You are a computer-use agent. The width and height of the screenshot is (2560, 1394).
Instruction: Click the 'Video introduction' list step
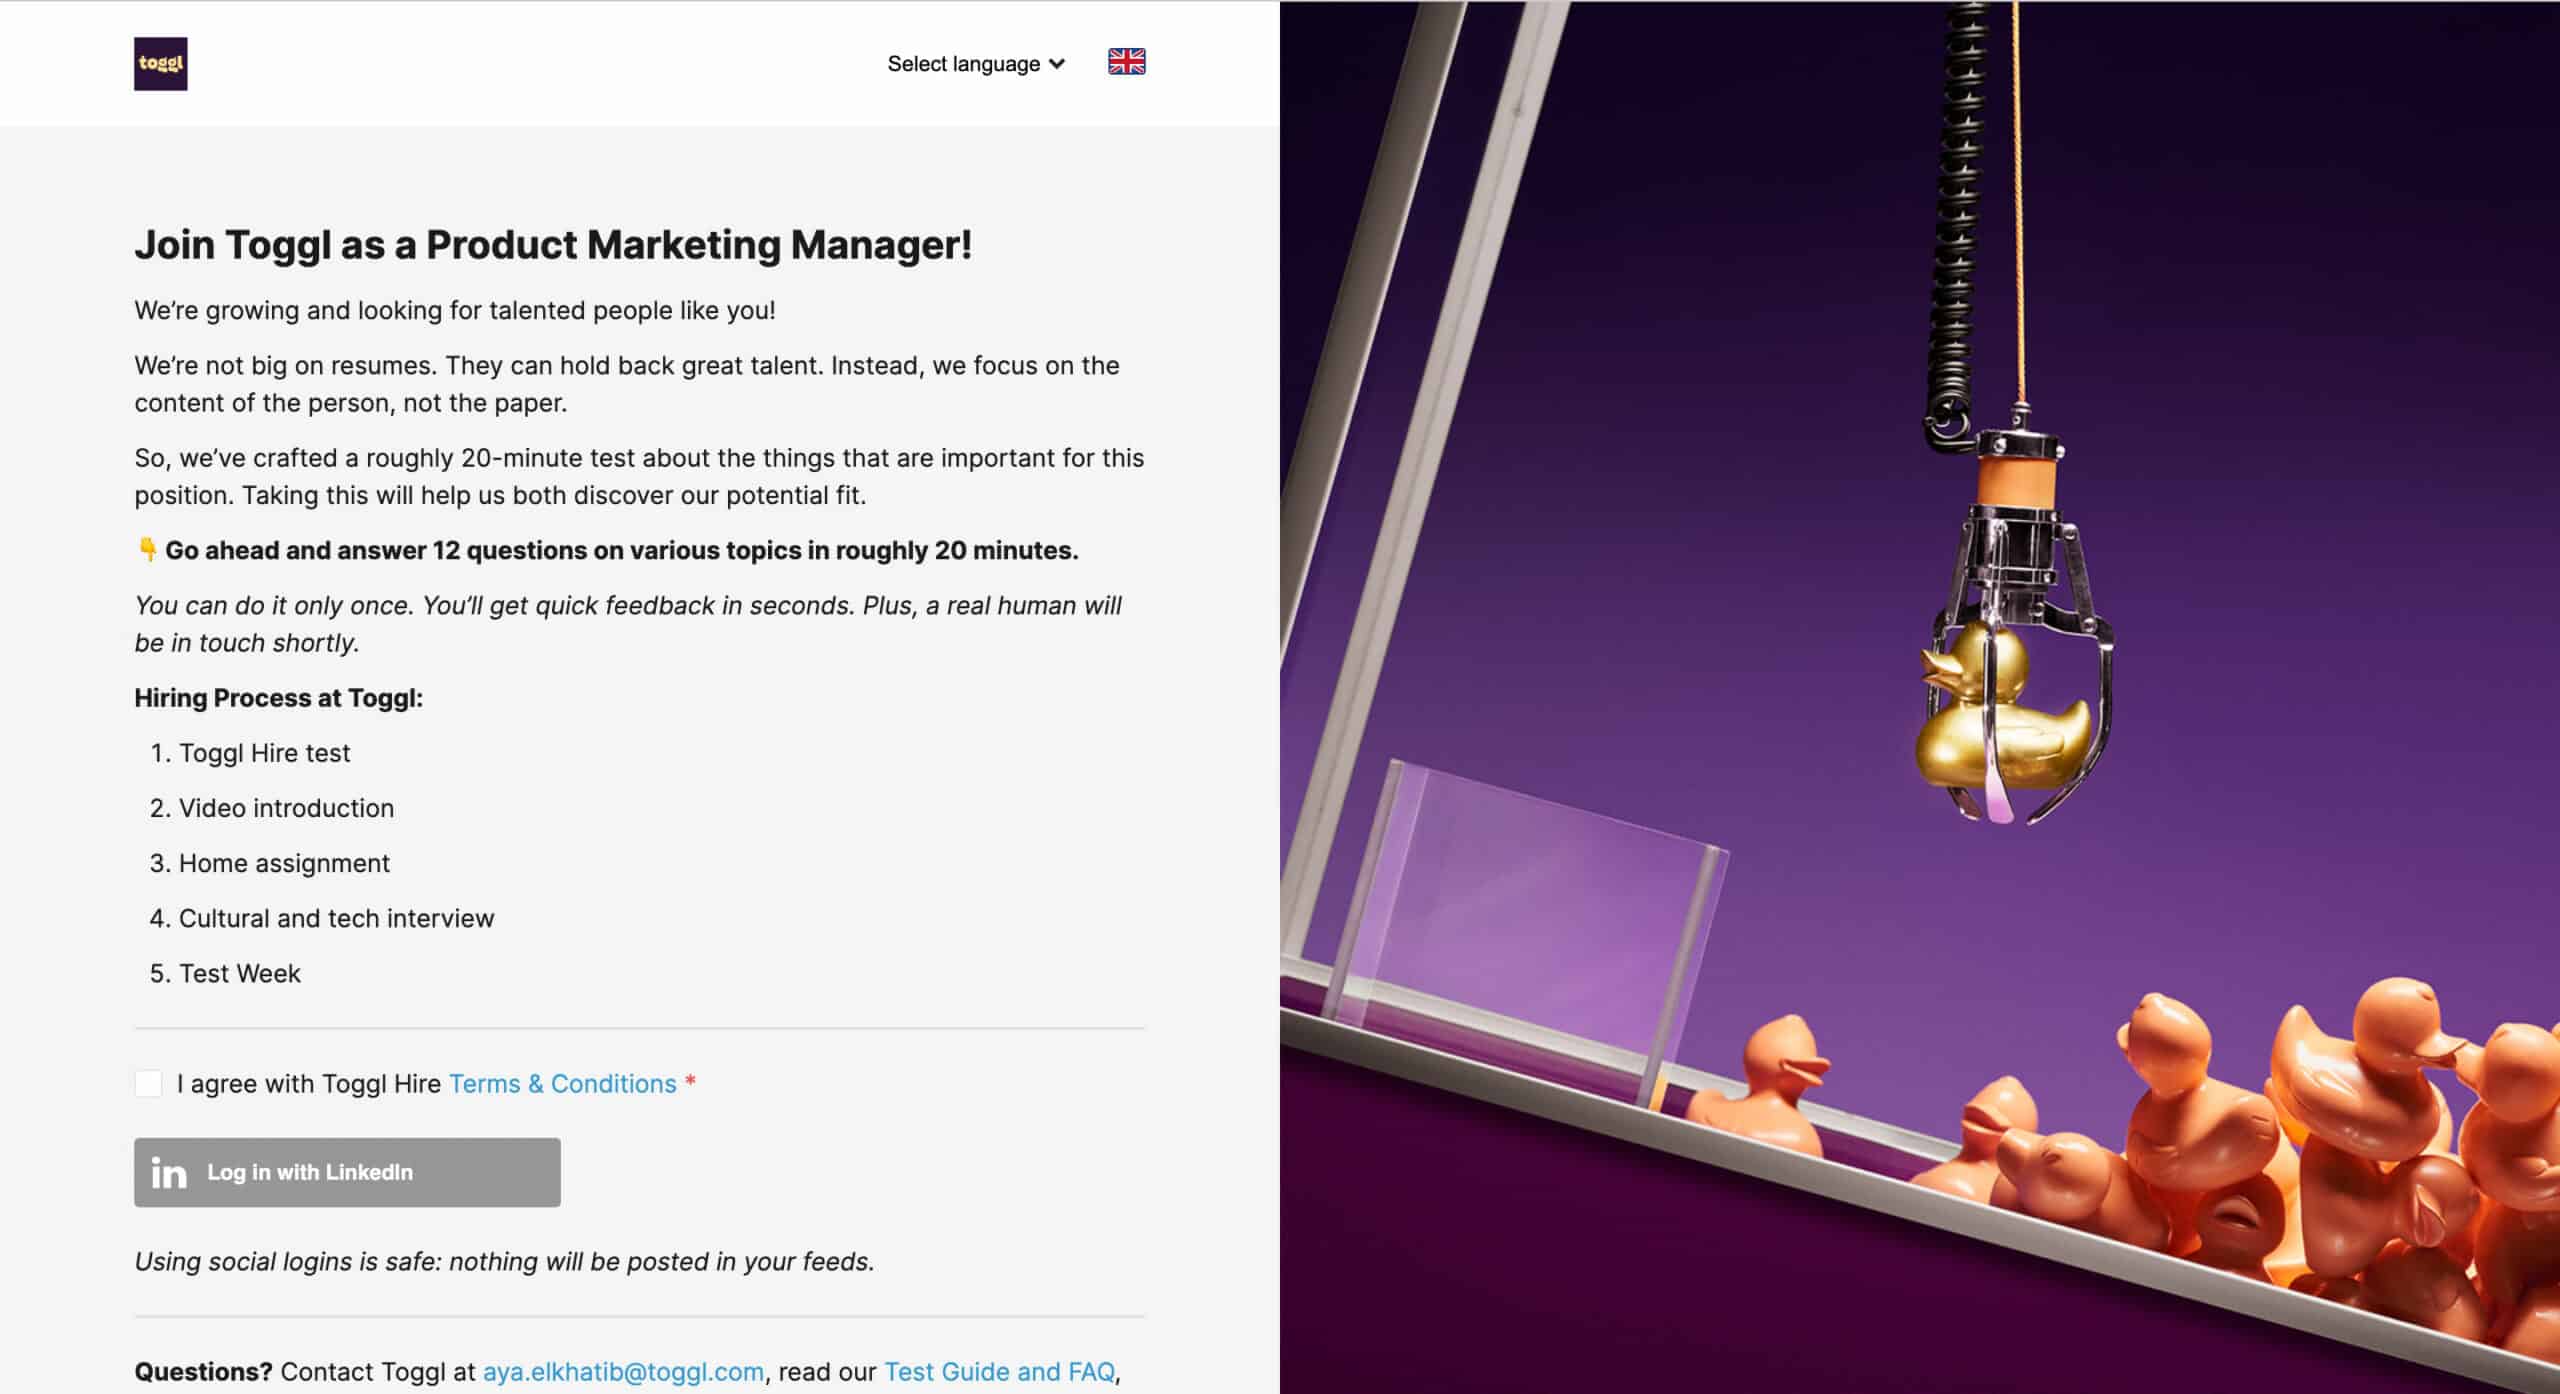[286, 808]
